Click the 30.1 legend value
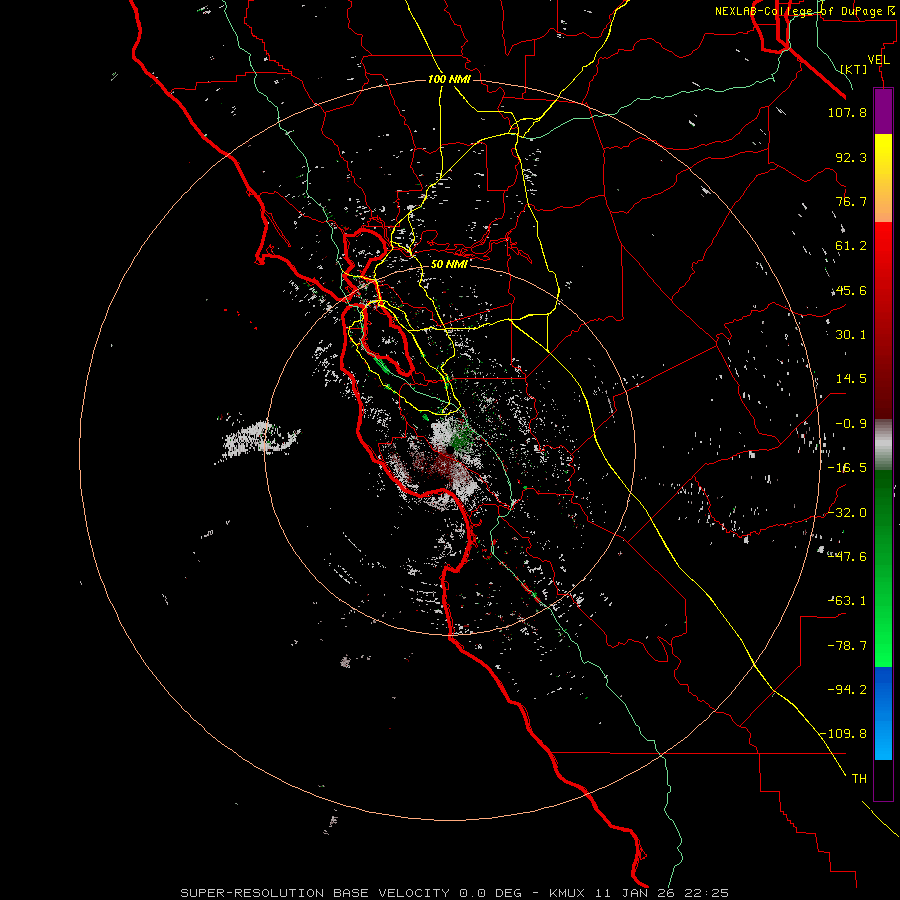Screen dimensions: 900x900 click(851, 335)
